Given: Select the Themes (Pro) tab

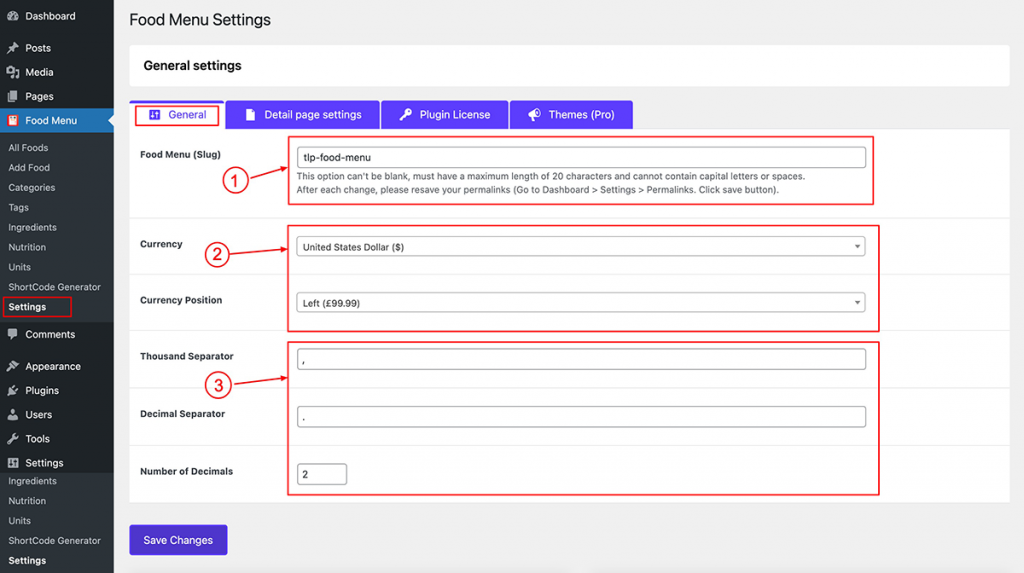Looking at the screenshot, I should [571, 114].
